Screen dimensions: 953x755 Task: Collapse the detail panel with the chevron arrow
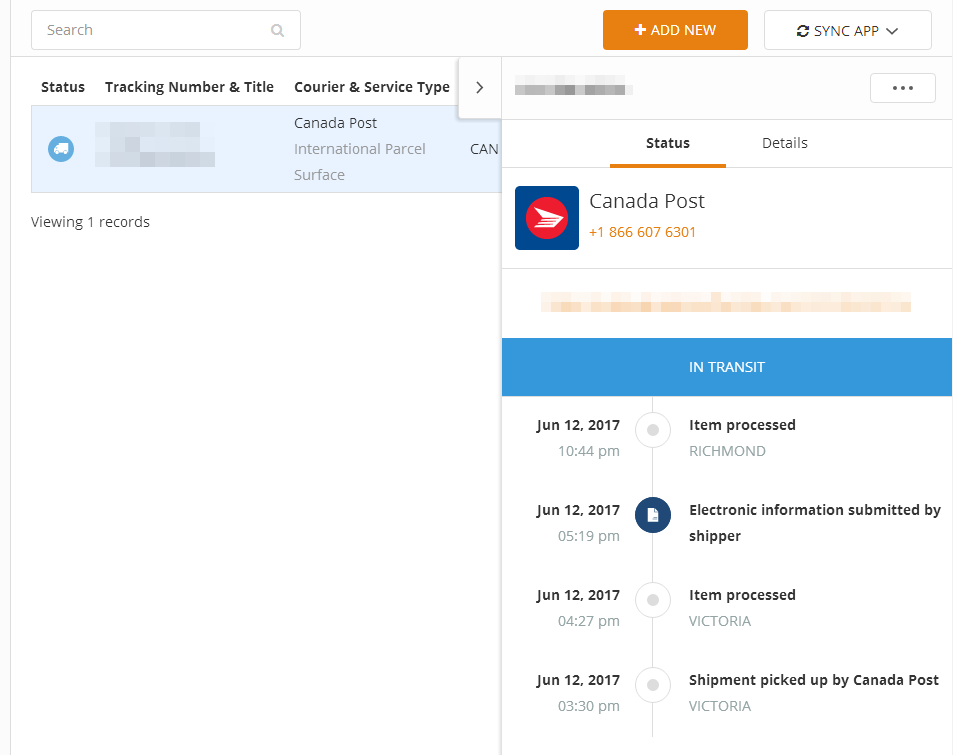(480, 88)
